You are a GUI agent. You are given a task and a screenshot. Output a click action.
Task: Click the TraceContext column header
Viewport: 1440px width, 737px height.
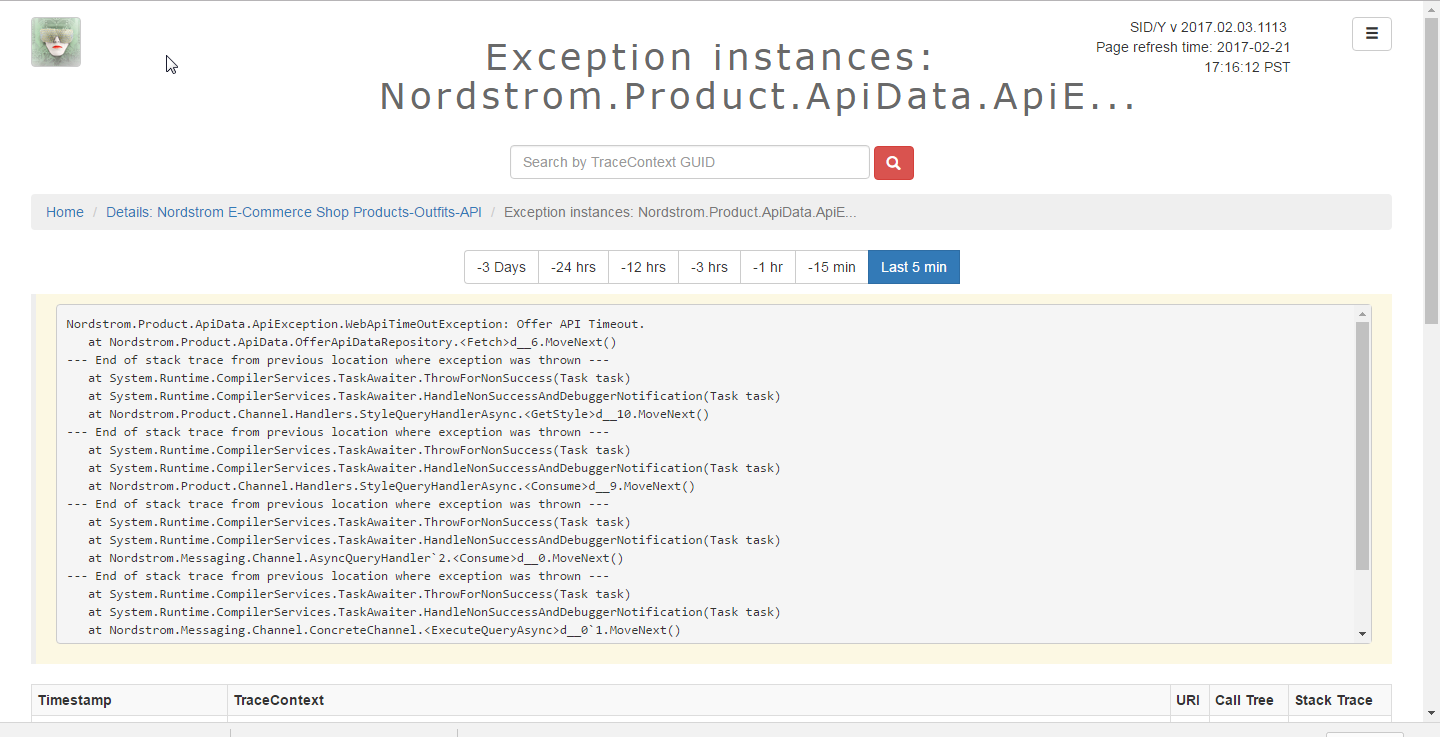tap(699, 700)
